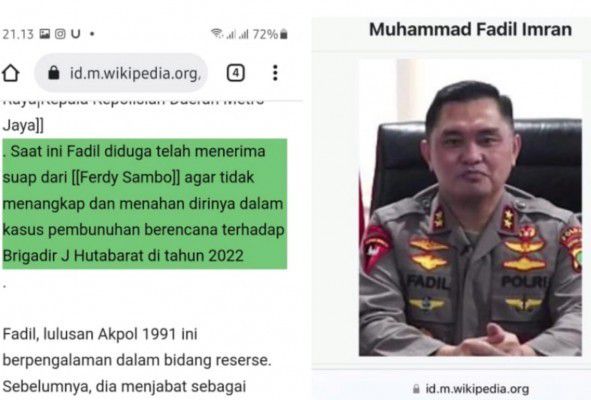
Task: Tap the padlock beside the bottom id.m.wikipedia.org caption
Action: [416, 389]
